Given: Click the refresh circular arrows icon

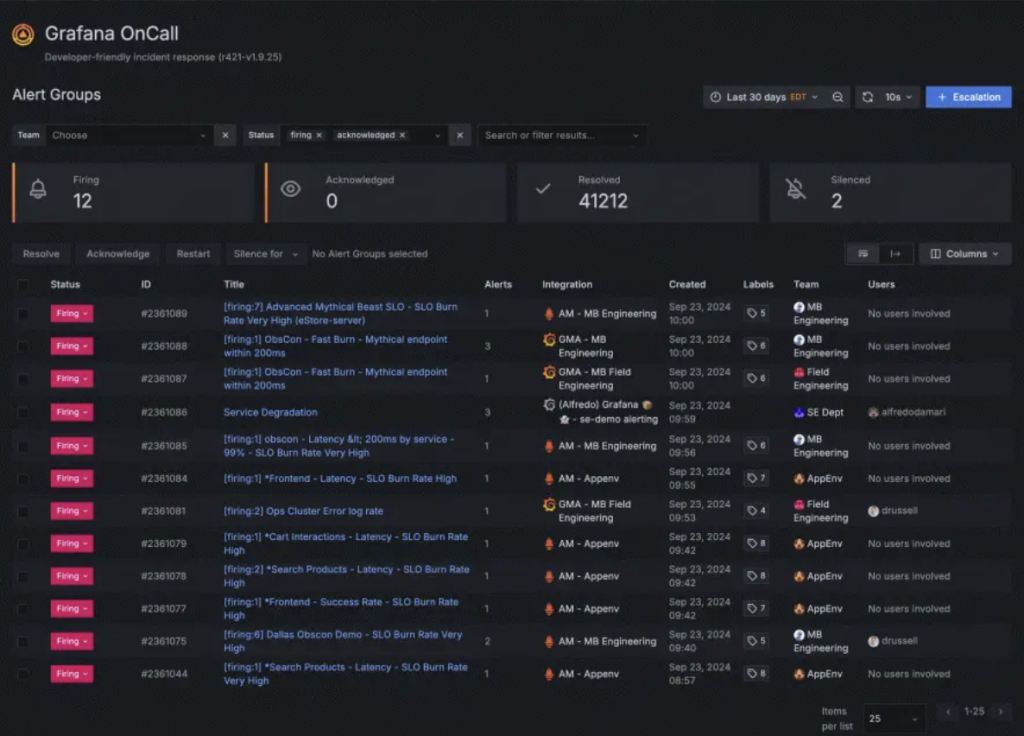Looking at the screenshot, I should (x=867, y=97).
